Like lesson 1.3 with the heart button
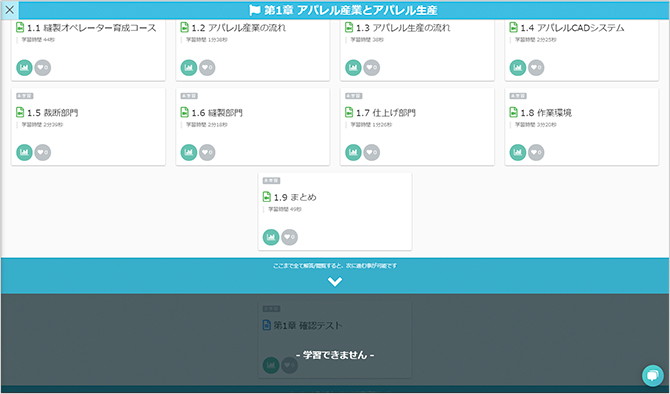This screenshot has width=670, height=394. click(372, 68)
